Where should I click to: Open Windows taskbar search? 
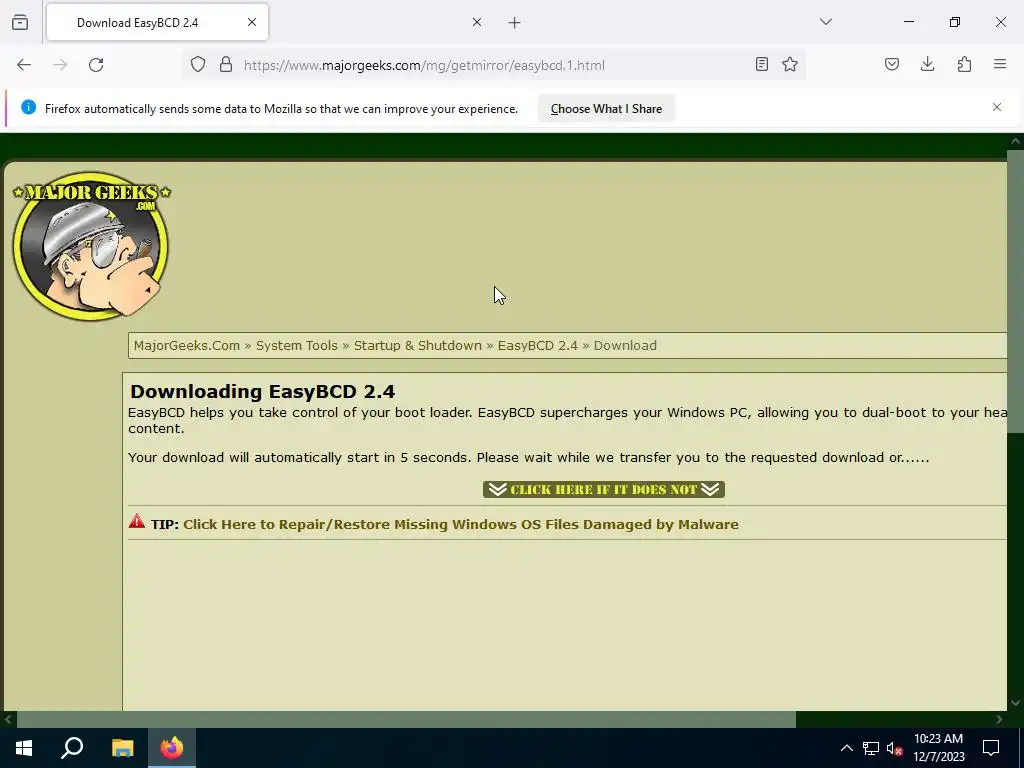[x=72, y=748]
